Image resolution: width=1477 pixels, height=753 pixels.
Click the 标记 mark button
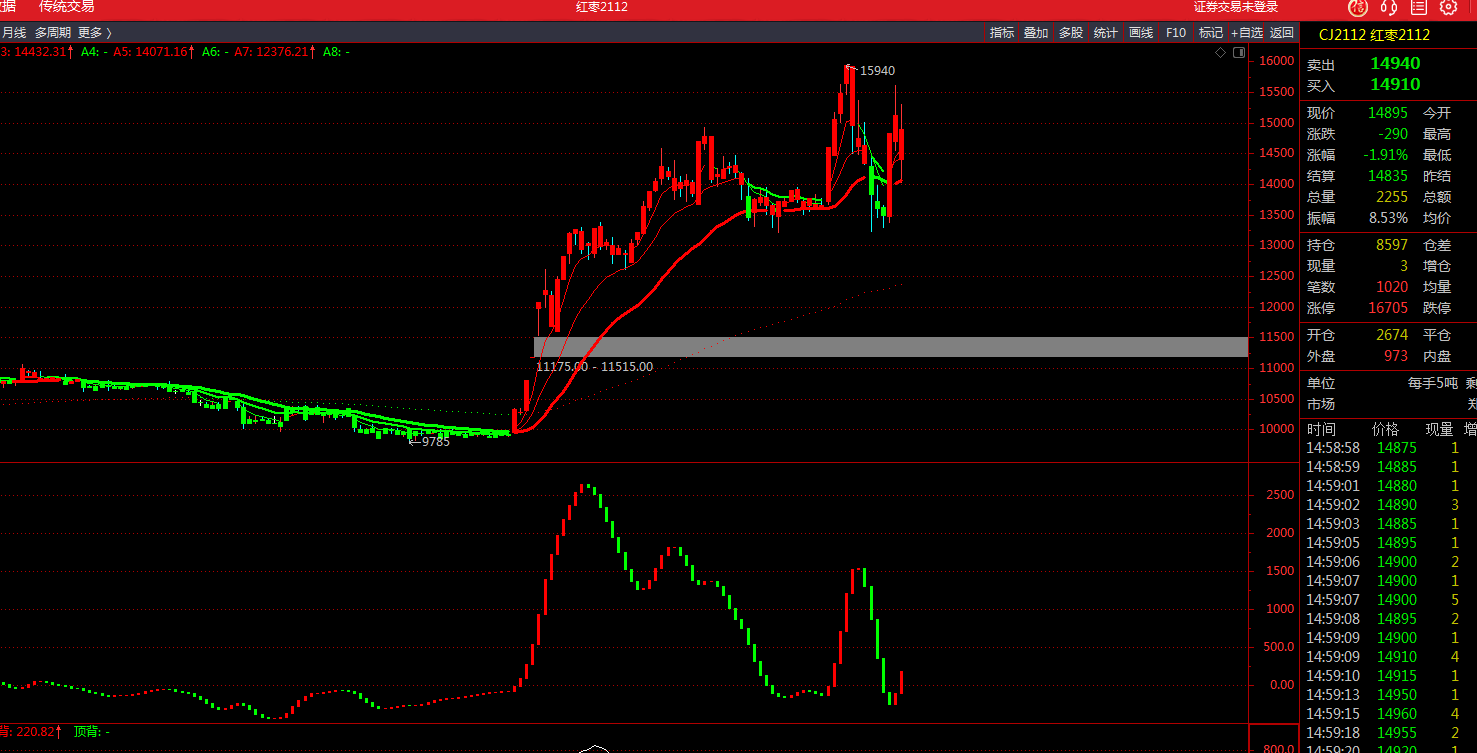click(1211, 32)
